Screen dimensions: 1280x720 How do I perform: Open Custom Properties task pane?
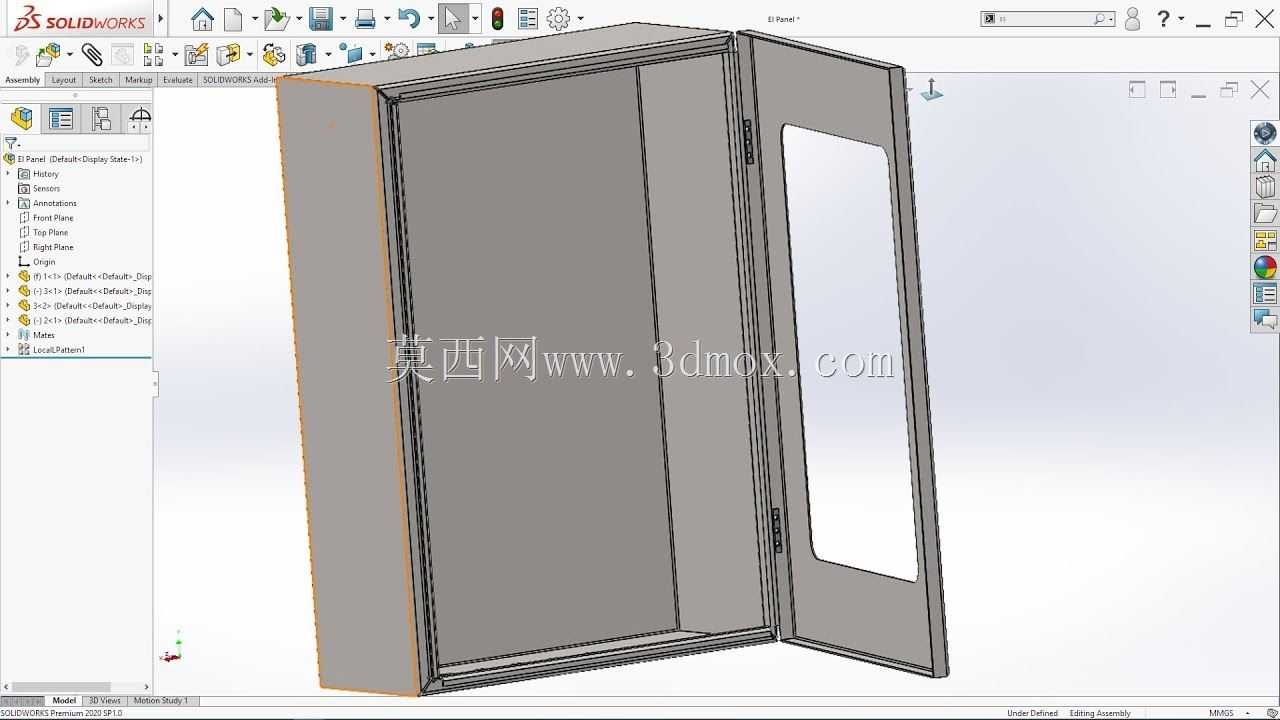click(1265, 294)
